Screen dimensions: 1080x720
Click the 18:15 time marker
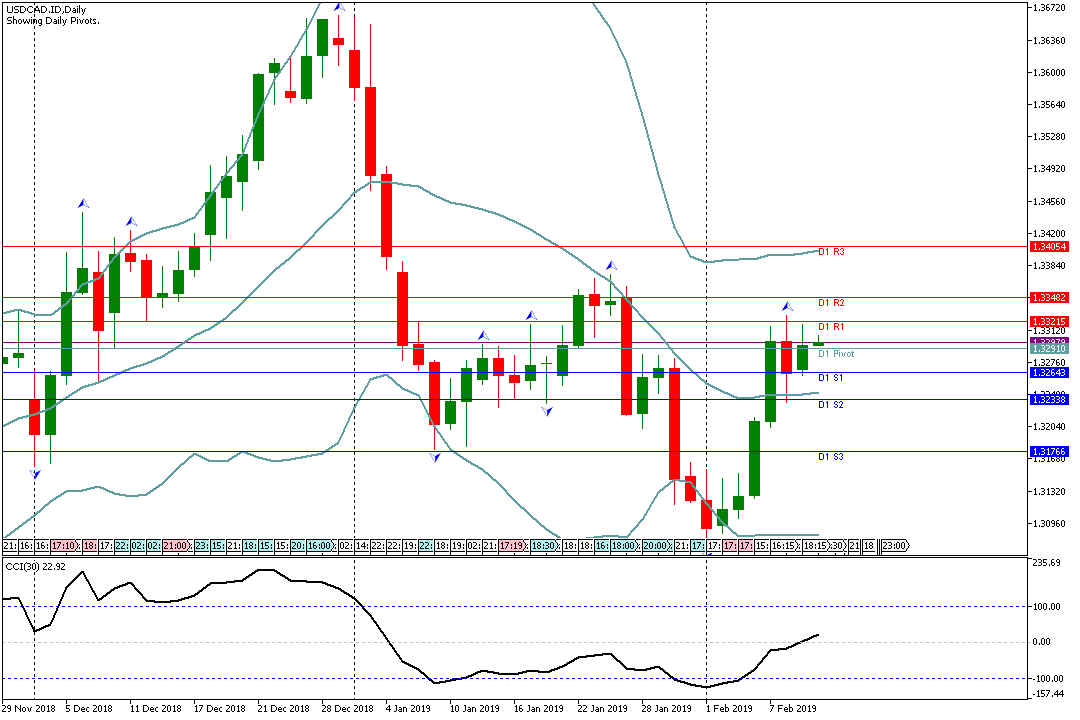(x=817, y=546)
